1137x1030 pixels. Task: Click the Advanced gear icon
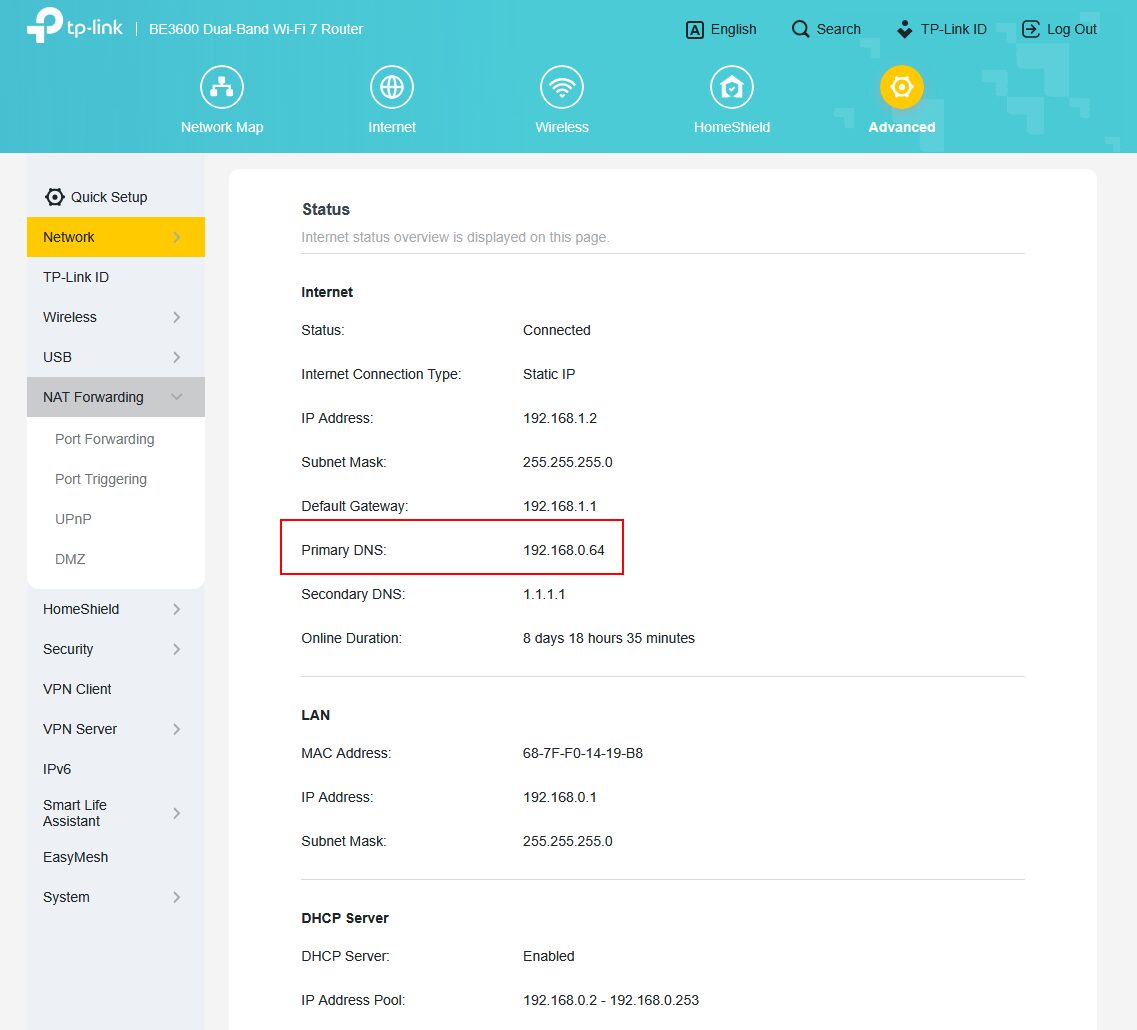coord(901,88)
